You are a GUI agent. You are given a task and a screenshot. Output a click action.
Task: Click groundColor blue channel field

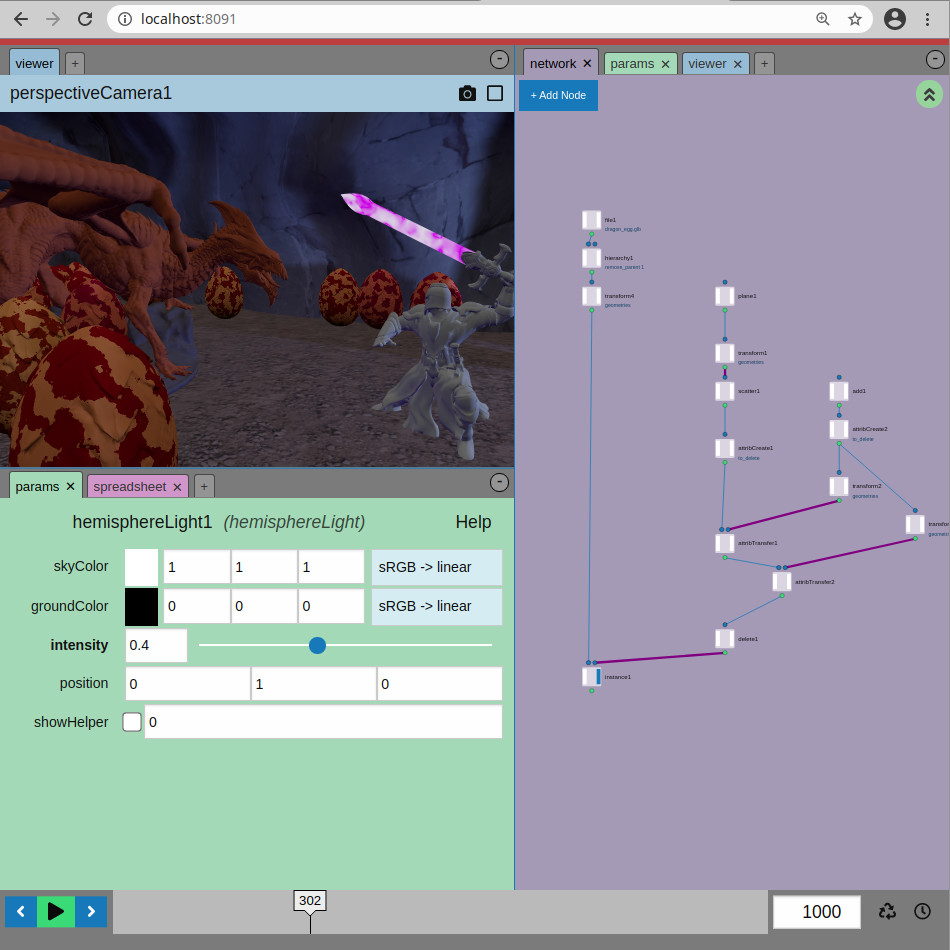click(331, 606)
